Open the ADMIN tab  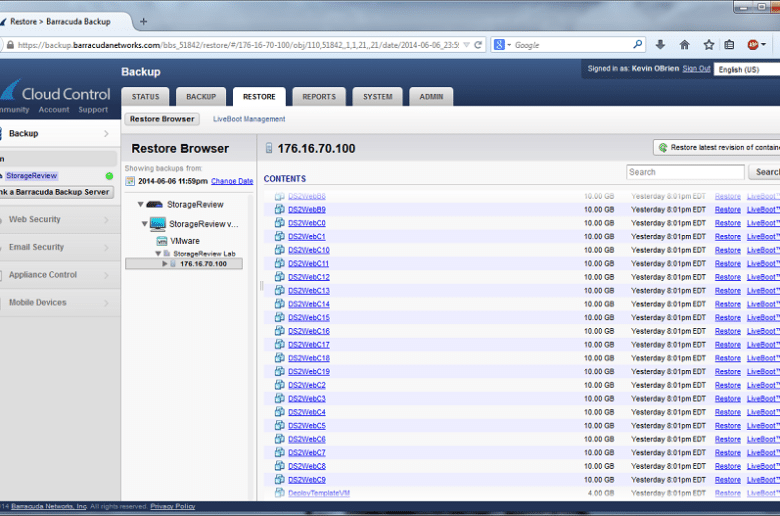point(431,97)
